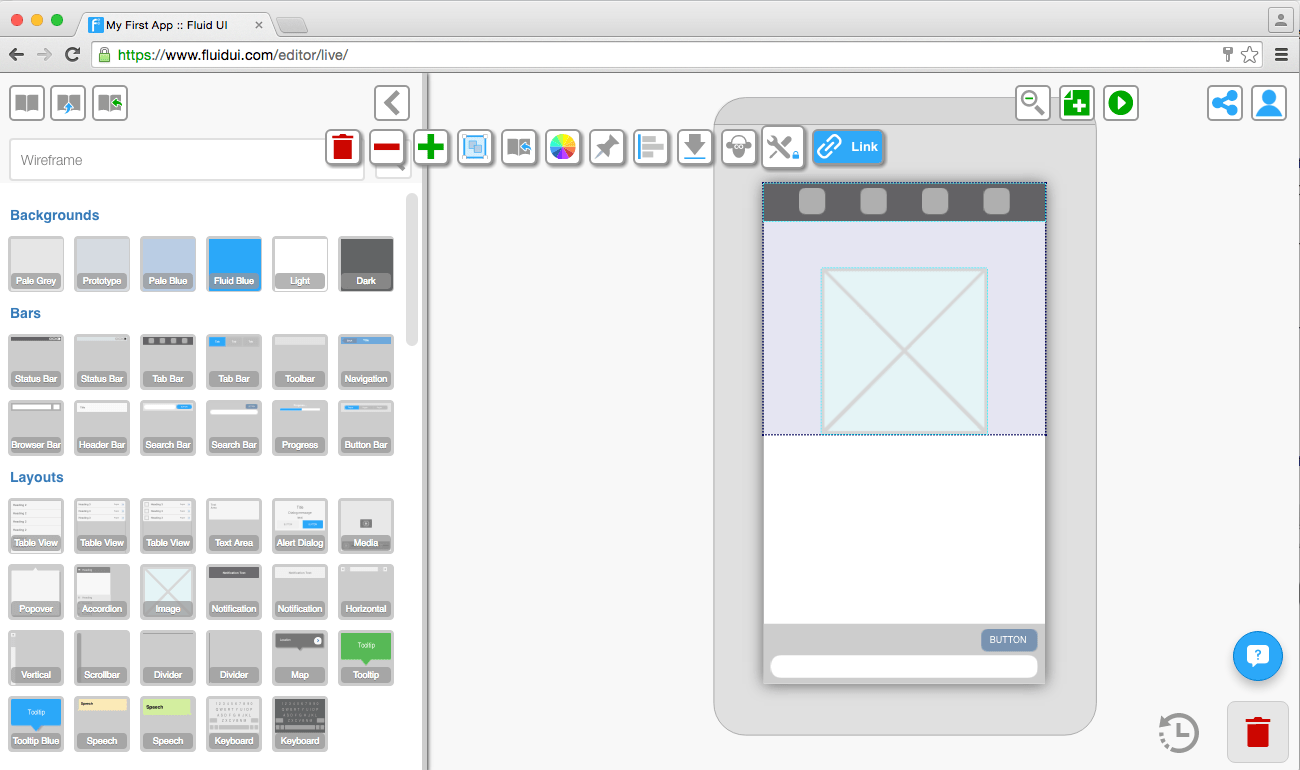
Task: Click the BUTTON widget on the canvas
Action: click(1008, 640)
